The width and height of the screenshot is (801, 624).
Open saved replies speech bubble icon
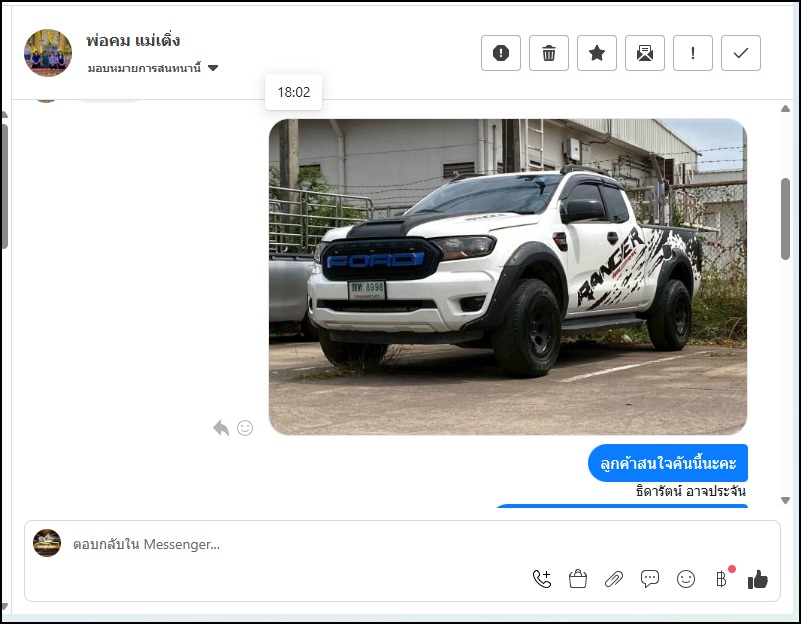point(650,579)
